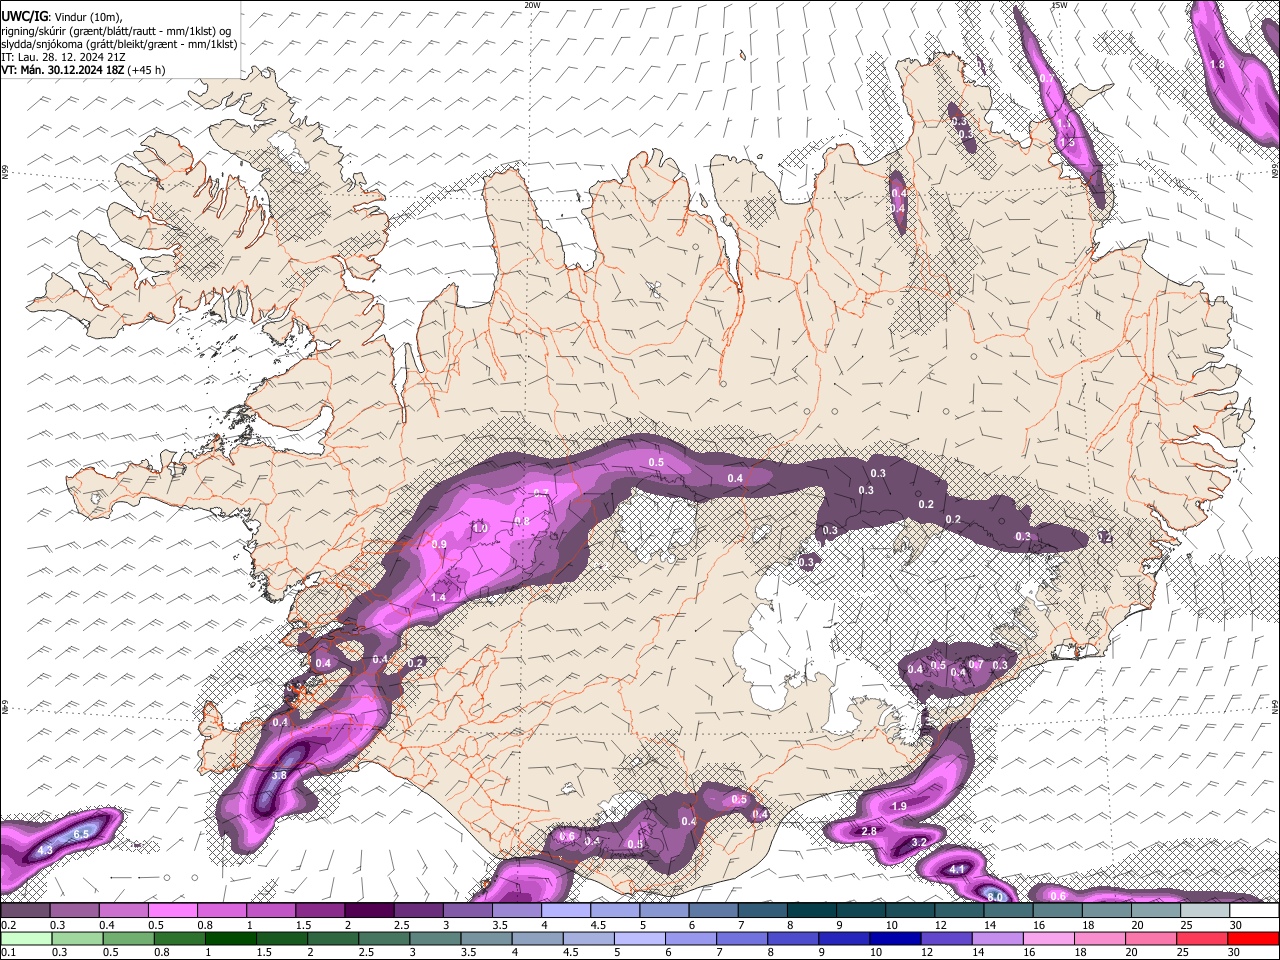
Task: Click the dark teal 8 mm snow swatch
Action: tap(812, 910)
